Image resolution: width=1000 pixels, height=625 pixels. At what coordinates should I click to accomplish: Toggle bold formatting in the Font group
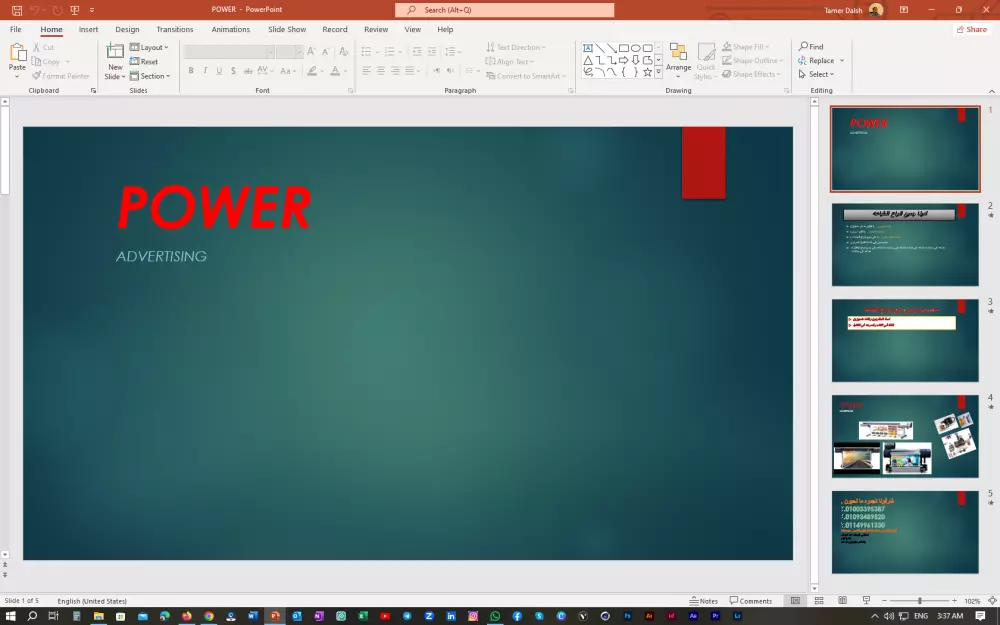click(x=191, y=71)
